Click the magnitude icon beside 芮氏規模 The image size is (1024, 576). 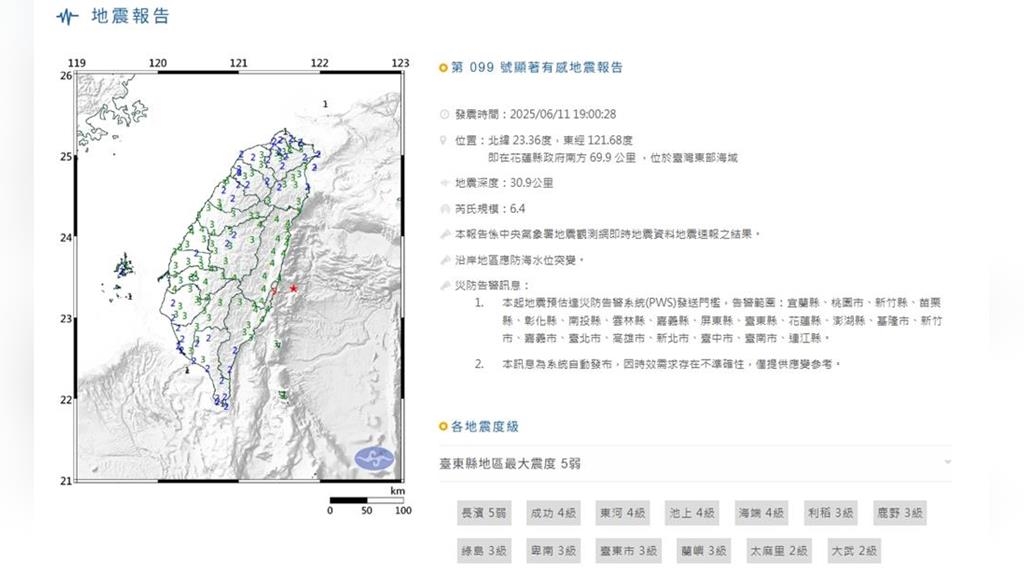(445, 209)
